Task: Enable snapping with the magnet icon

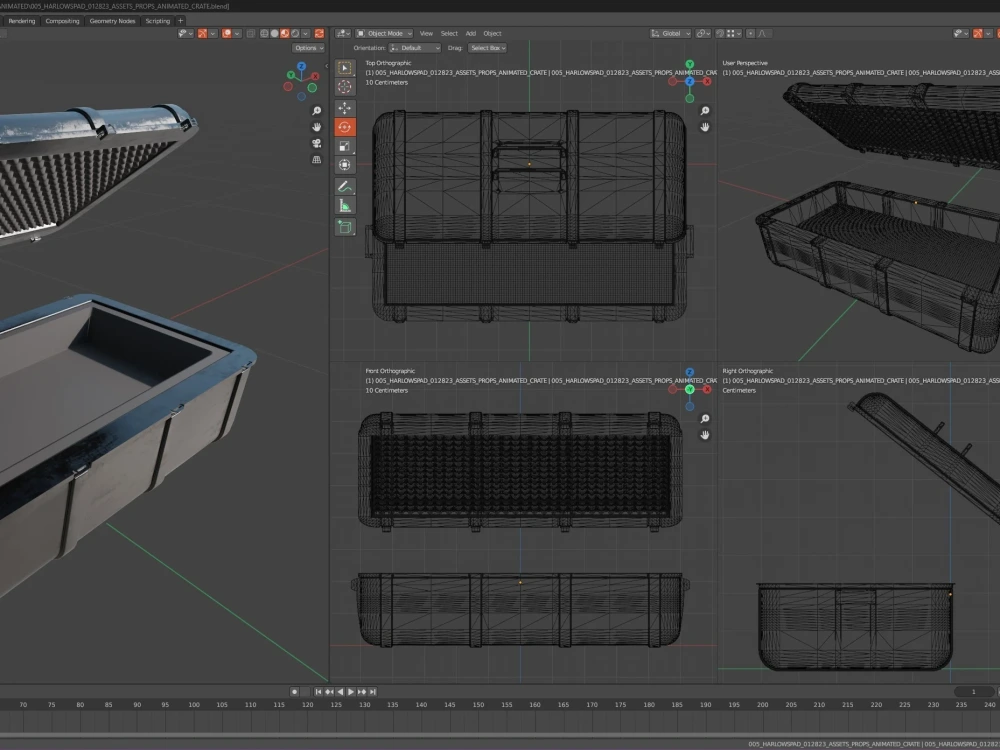Action: 718,33
